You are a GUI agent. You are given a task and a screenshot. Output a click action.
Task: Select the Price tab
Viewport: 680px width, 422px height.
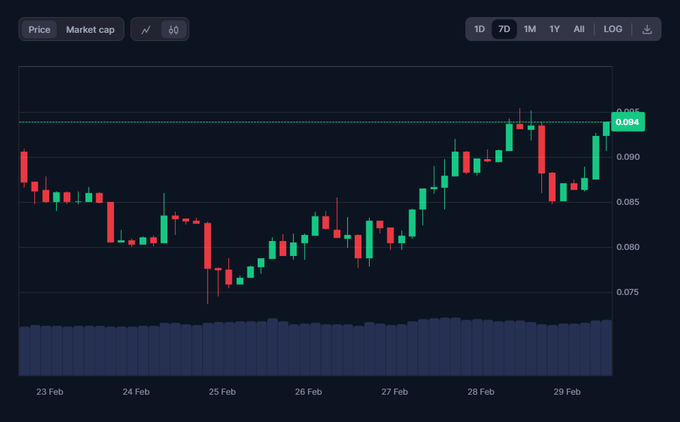tap(39, 29)
